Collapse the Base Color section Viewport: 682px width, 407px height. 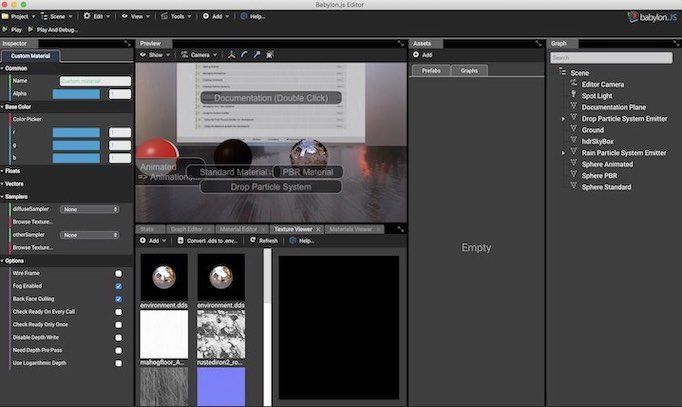(x=67, y=107)
